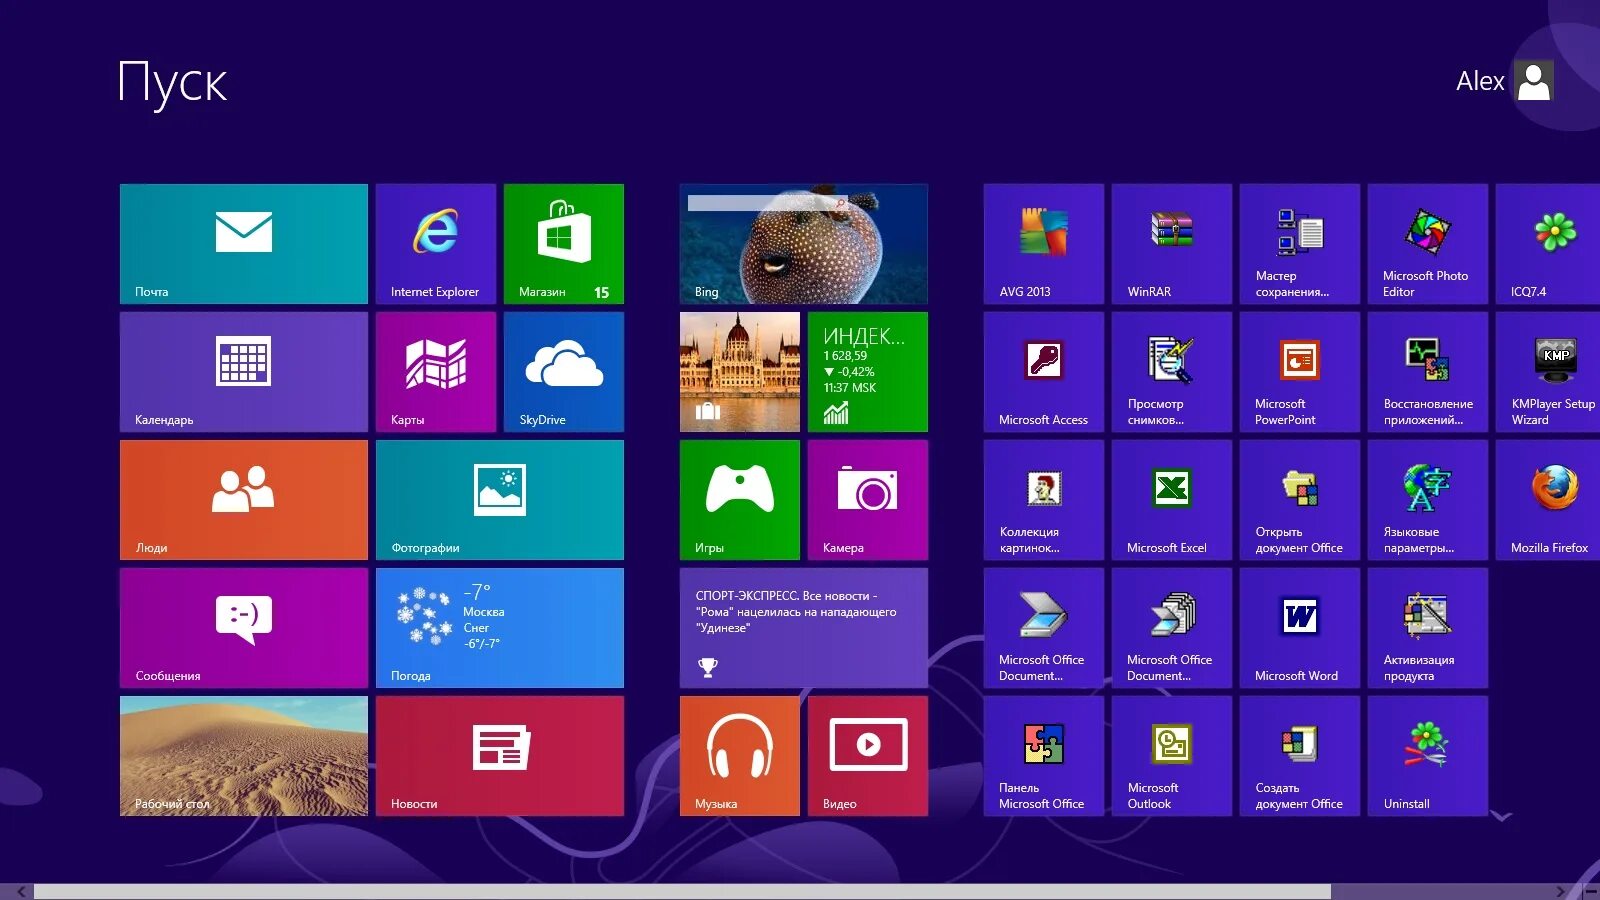This screenshot has height=900, width=1600.
Task: Launch WinRAR
Action: pos(1172,244)
